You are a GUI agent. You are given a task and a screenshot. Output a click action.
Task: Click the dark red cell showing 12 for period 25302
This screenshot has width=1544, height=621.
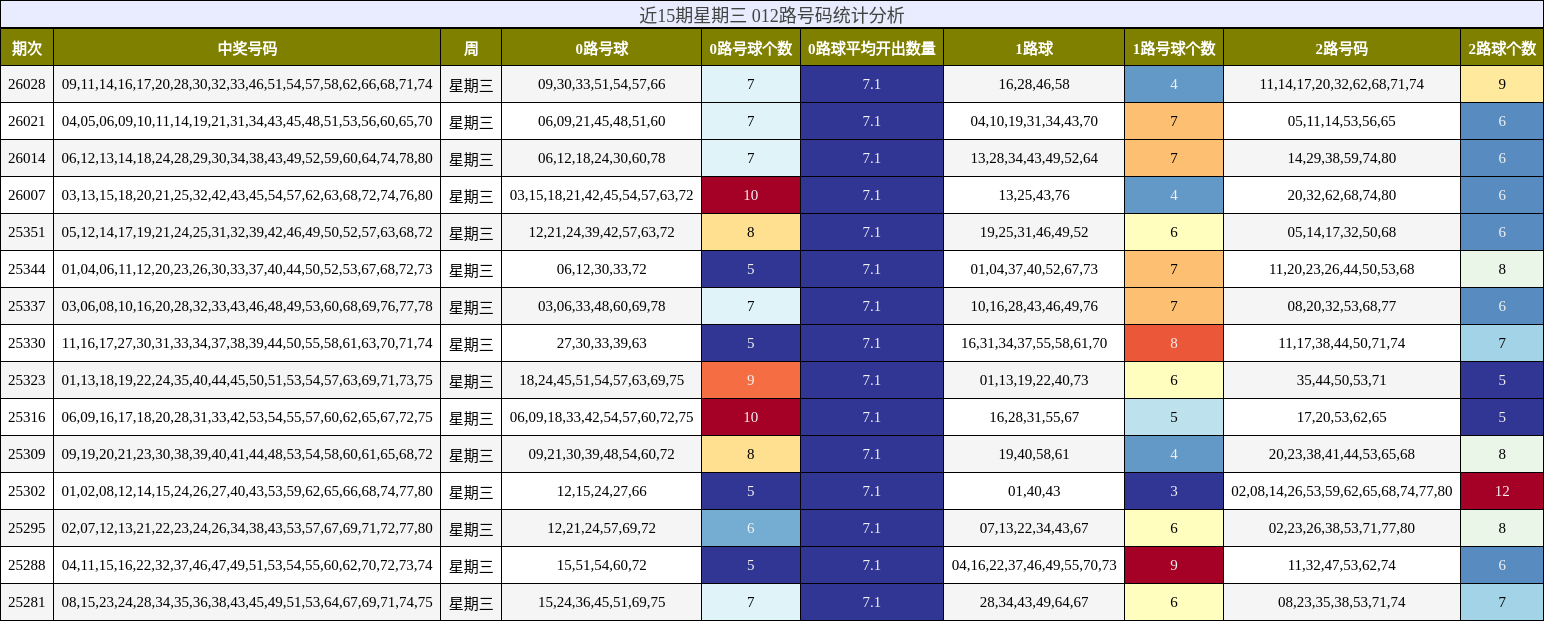(x=1502, y=491)
